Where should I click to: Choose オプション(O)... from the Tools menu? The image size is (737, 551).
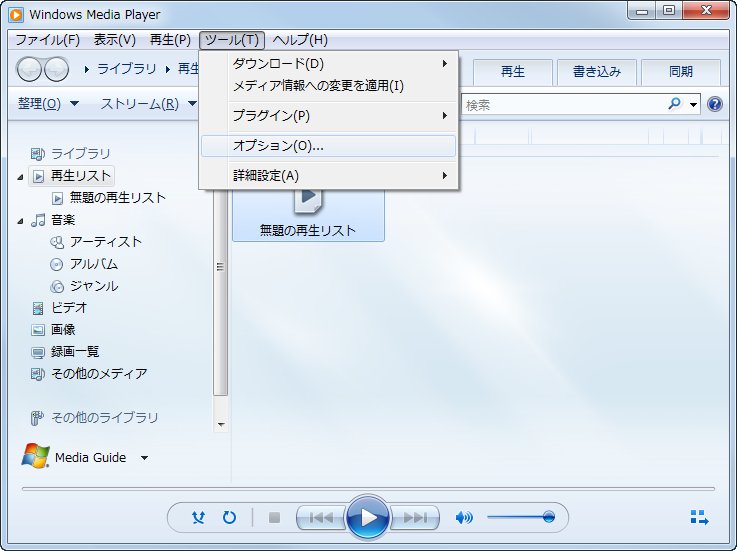point(328,146)
